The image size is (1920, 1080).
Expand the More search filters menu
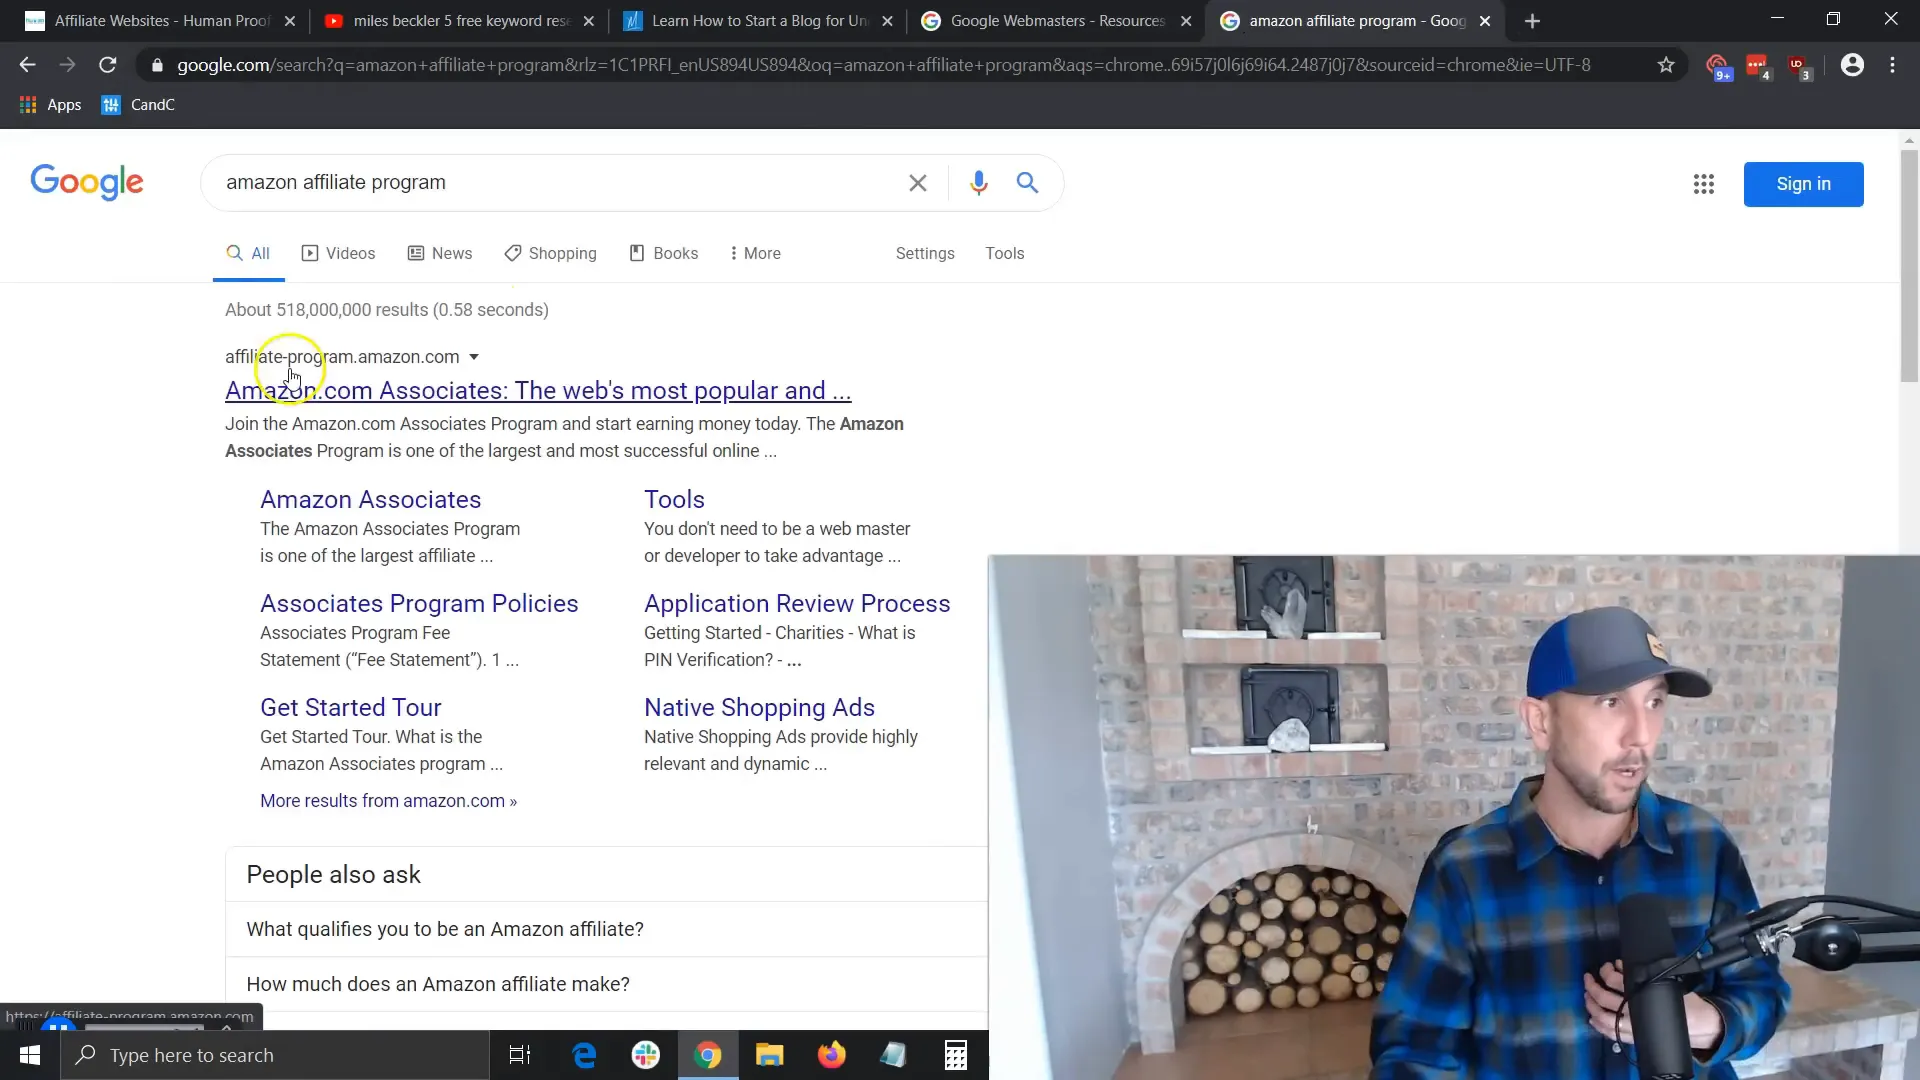756,254
